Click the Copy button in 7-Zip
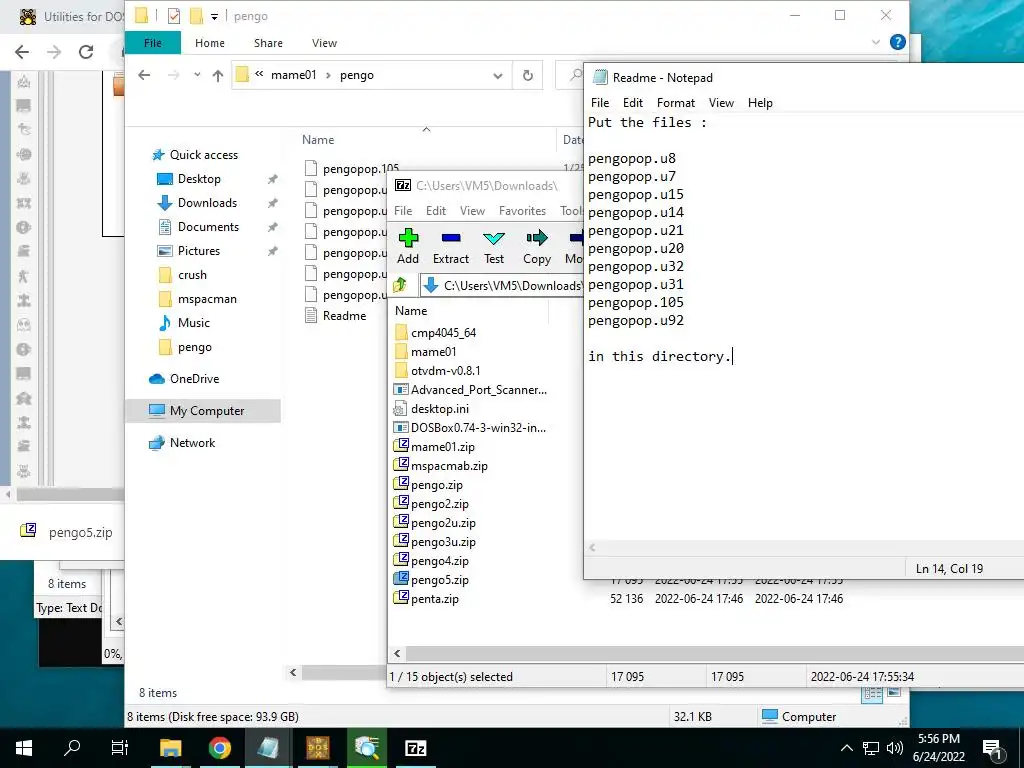This screenshot has width=1024, height=768. point(537,246)
